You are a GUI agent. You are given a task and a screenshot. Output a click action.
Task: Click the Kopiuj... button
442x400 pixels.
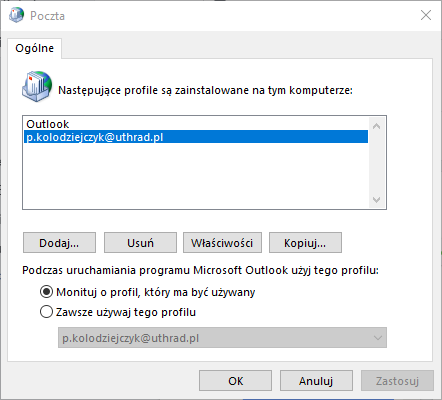[x=305, y=243]
